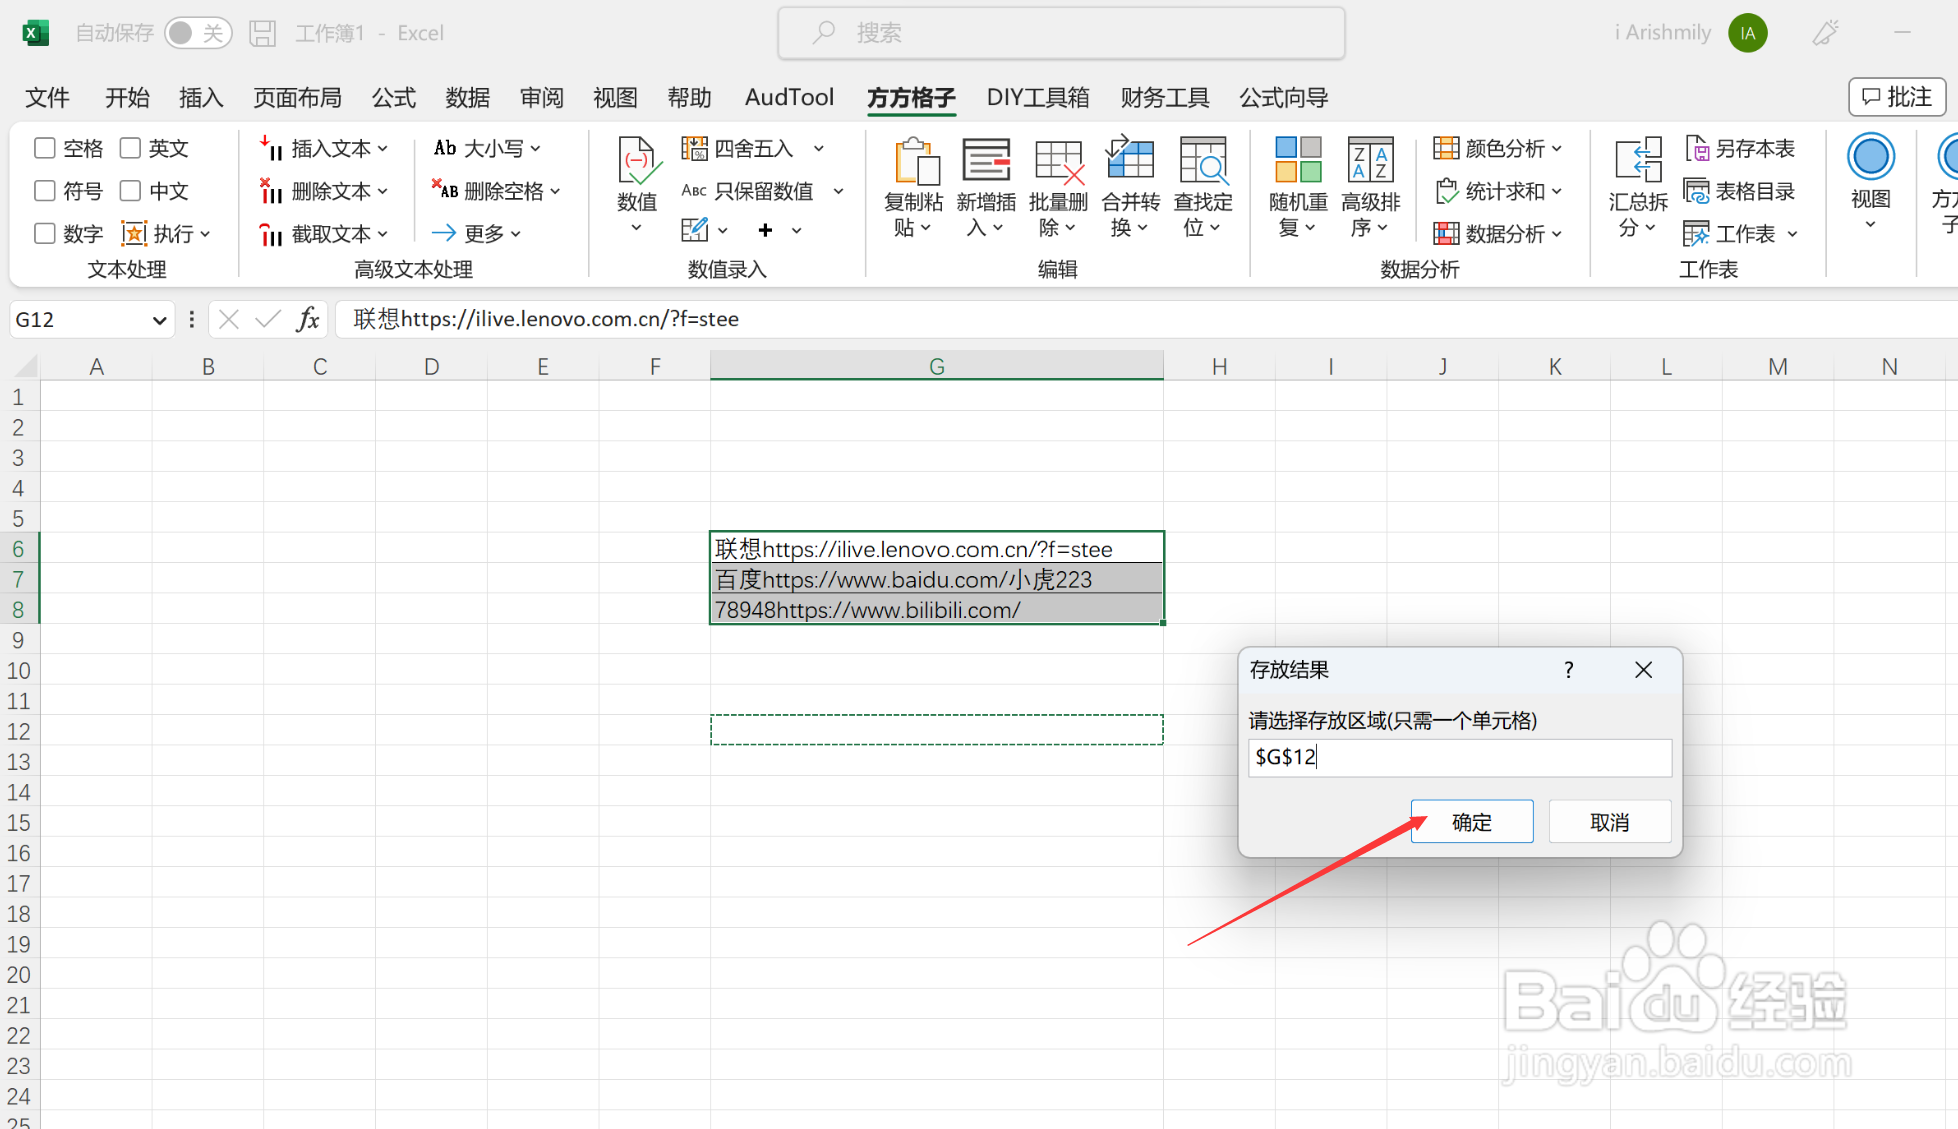1958x1129 pixels.
Task: Click the edit-form icon below 只保留数值
Action: 694,230
